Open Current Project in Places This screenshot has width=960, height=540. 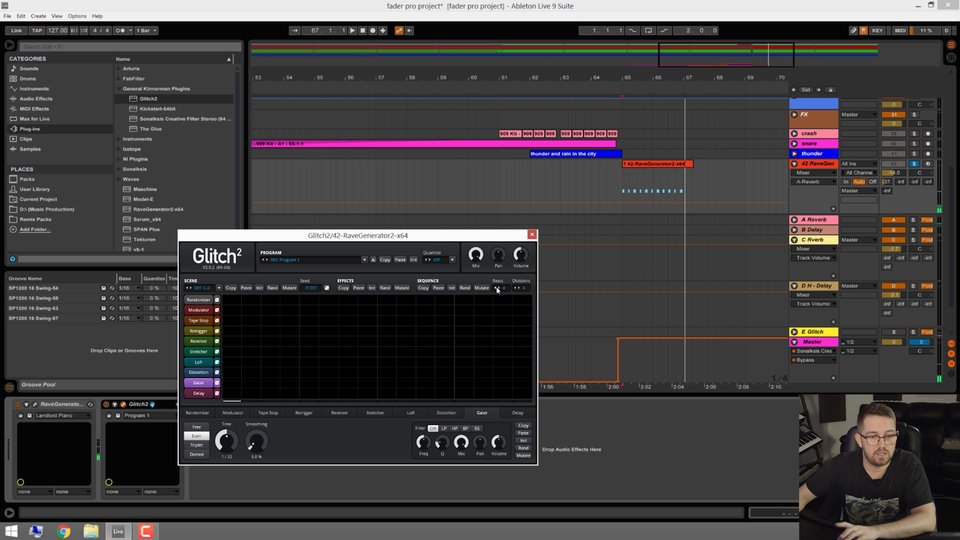coord(38,199)
